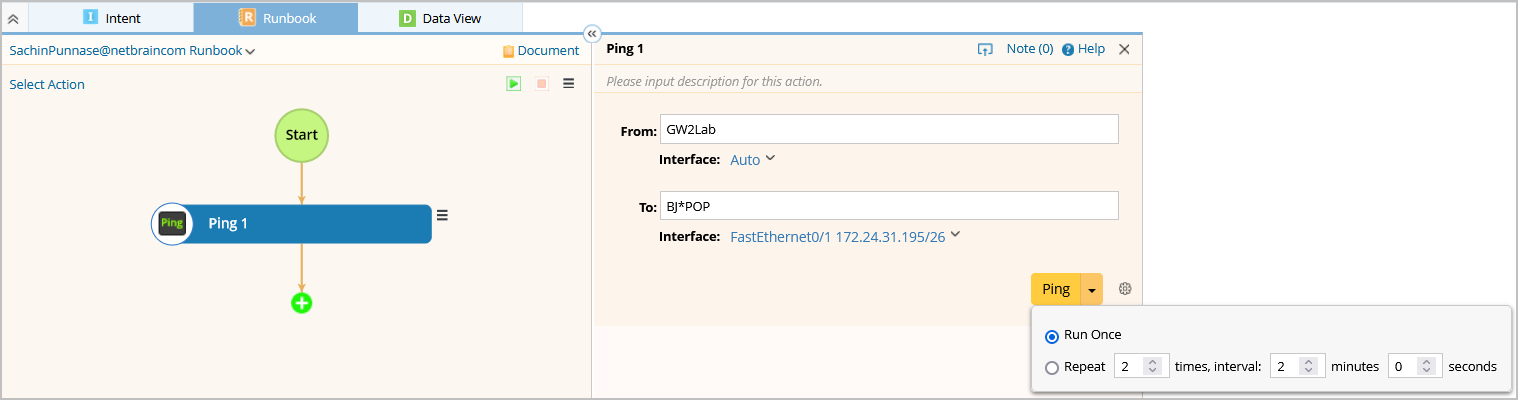The width and height of the screenshot is (1518, 400).
Task: Click the stop runbook icon
Action: tap(542, 84)
